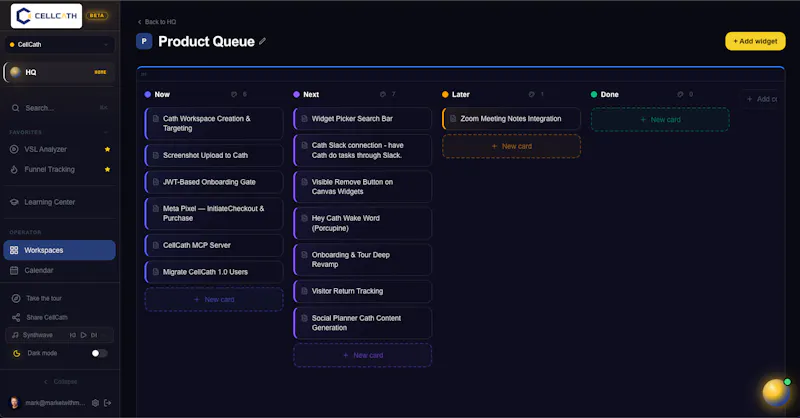This screenshot has width=800, height=418.
Task: Click the Later column orange dot
Action: [445, 94]
